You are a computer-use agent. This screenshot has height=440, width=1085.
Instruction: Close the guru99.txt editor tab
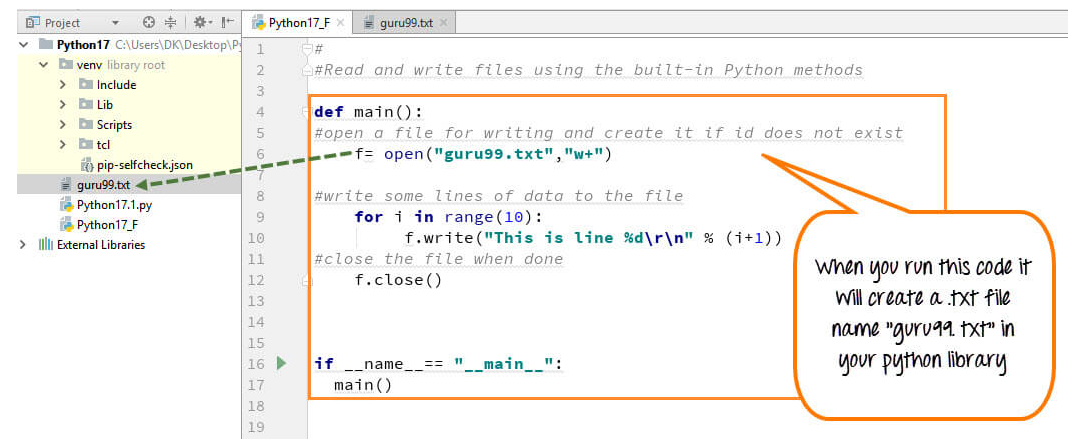[x=444, y=23]
